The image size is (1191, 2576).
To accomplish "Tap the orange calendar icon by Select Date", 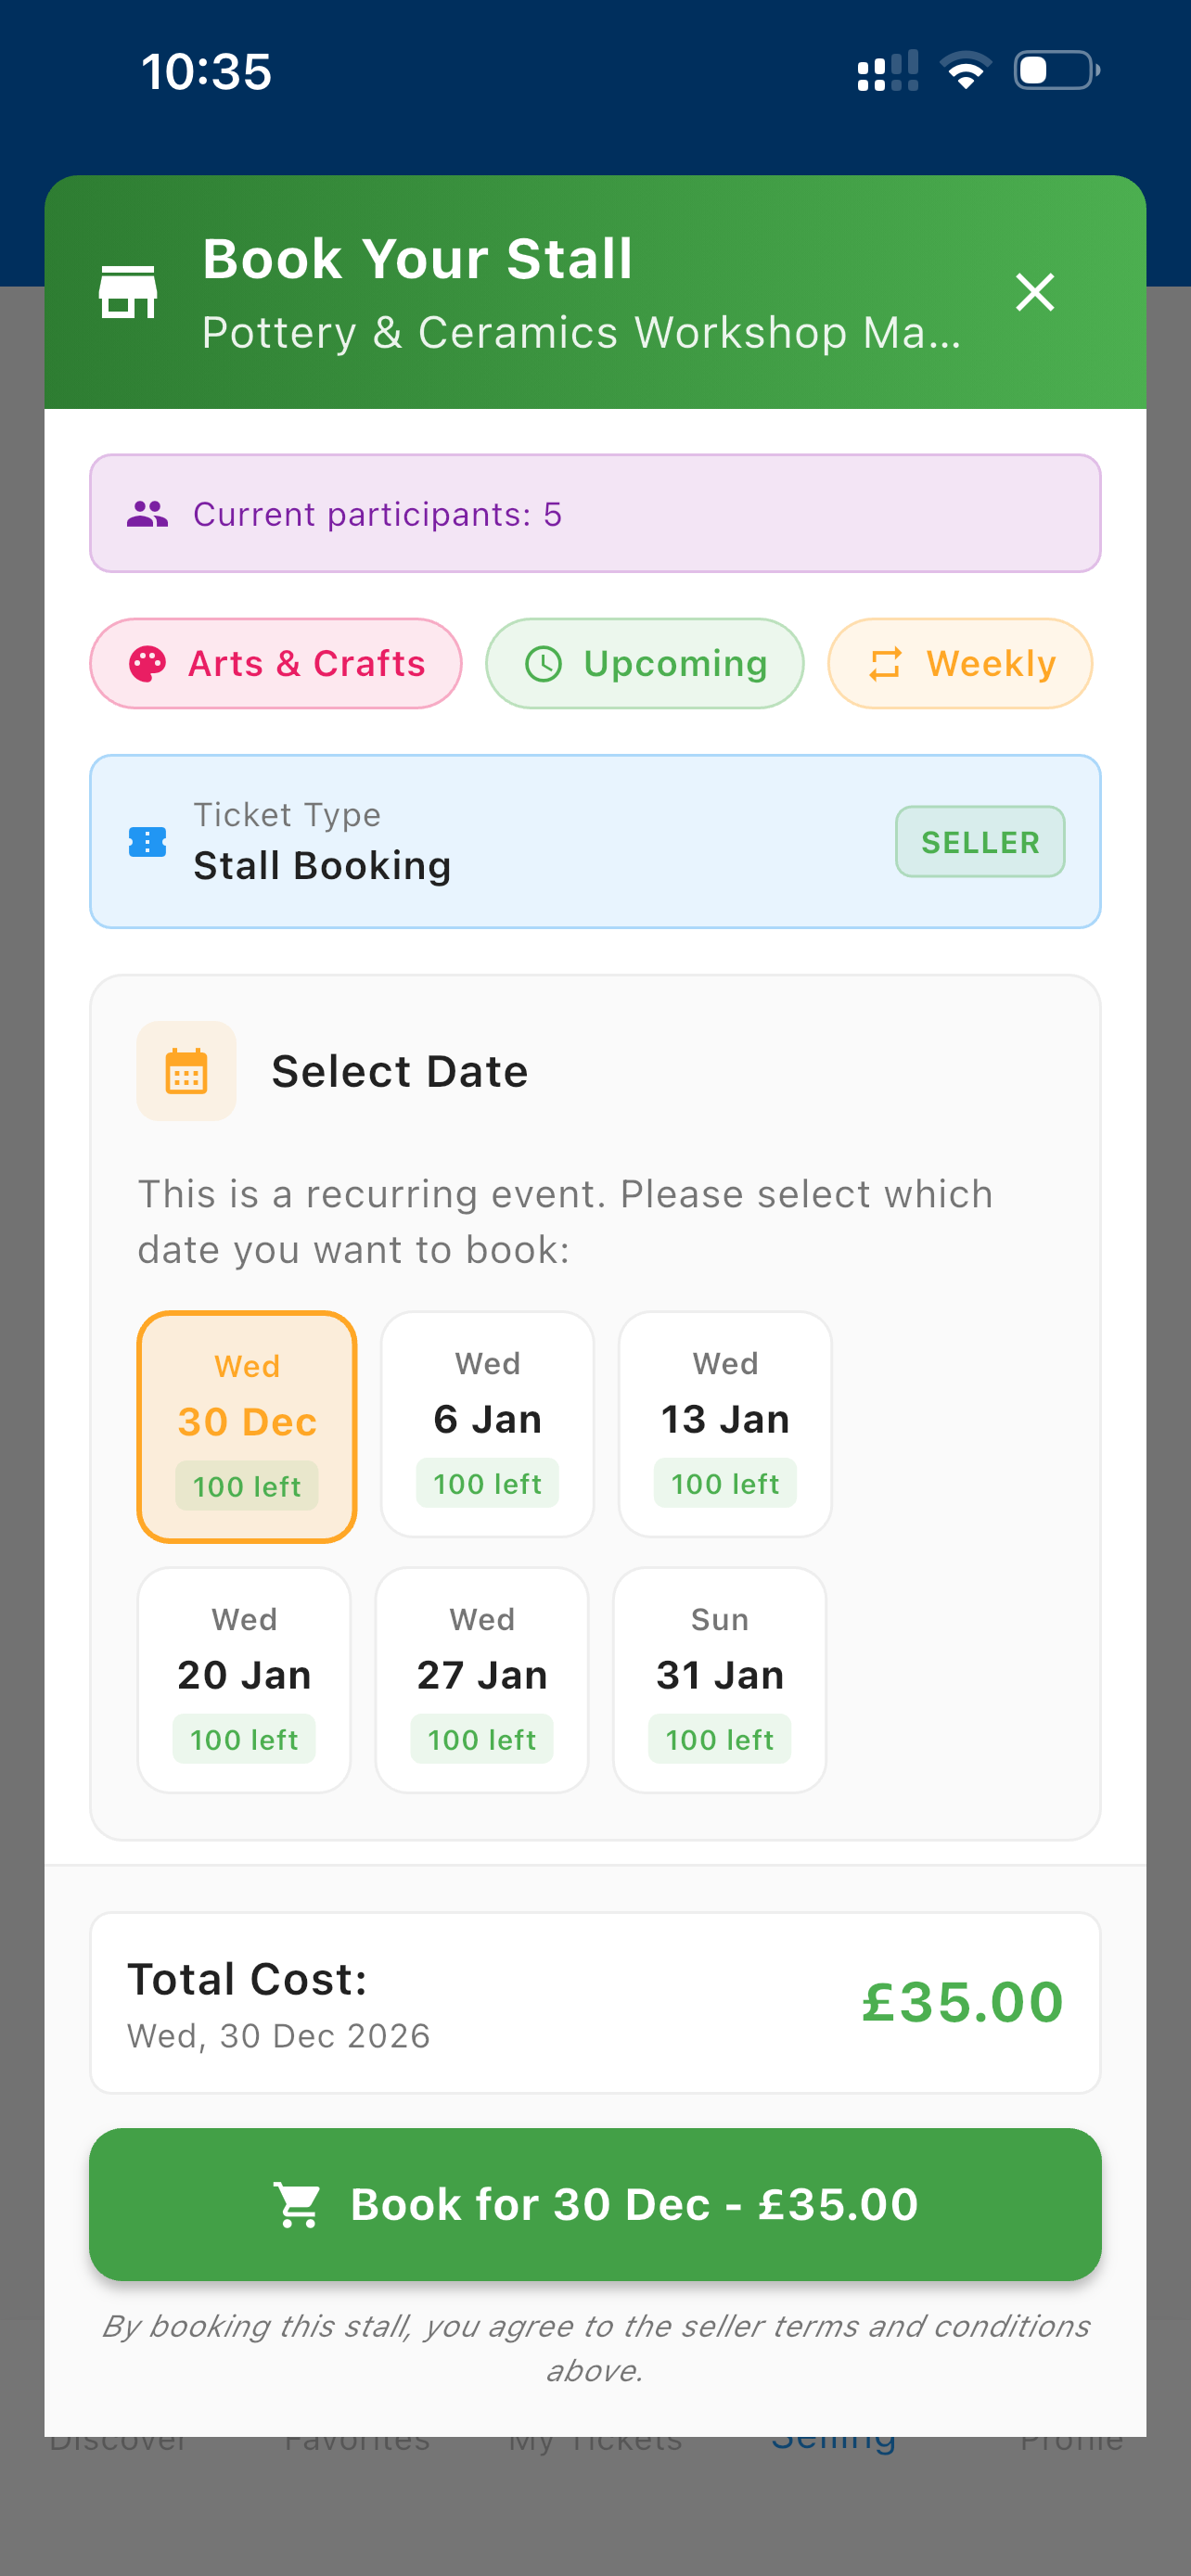I will click(186, 1071).
